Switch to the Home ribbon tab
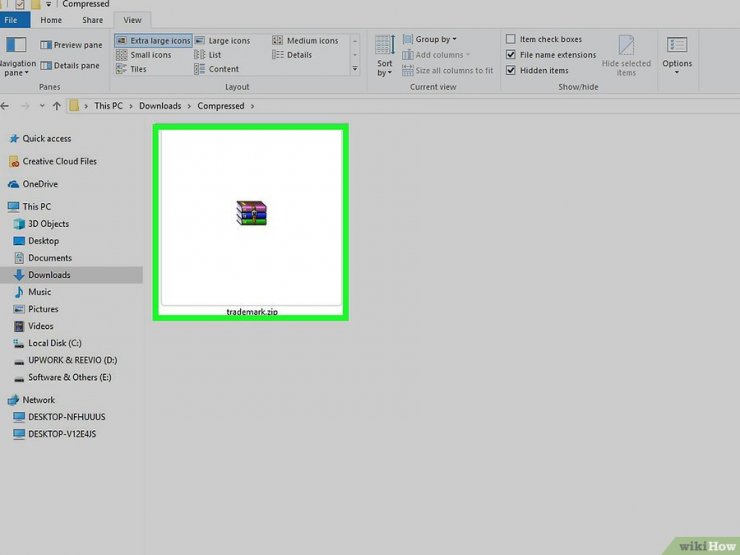The width and height of the screenshot is (740, 555). tap(51, 20)
